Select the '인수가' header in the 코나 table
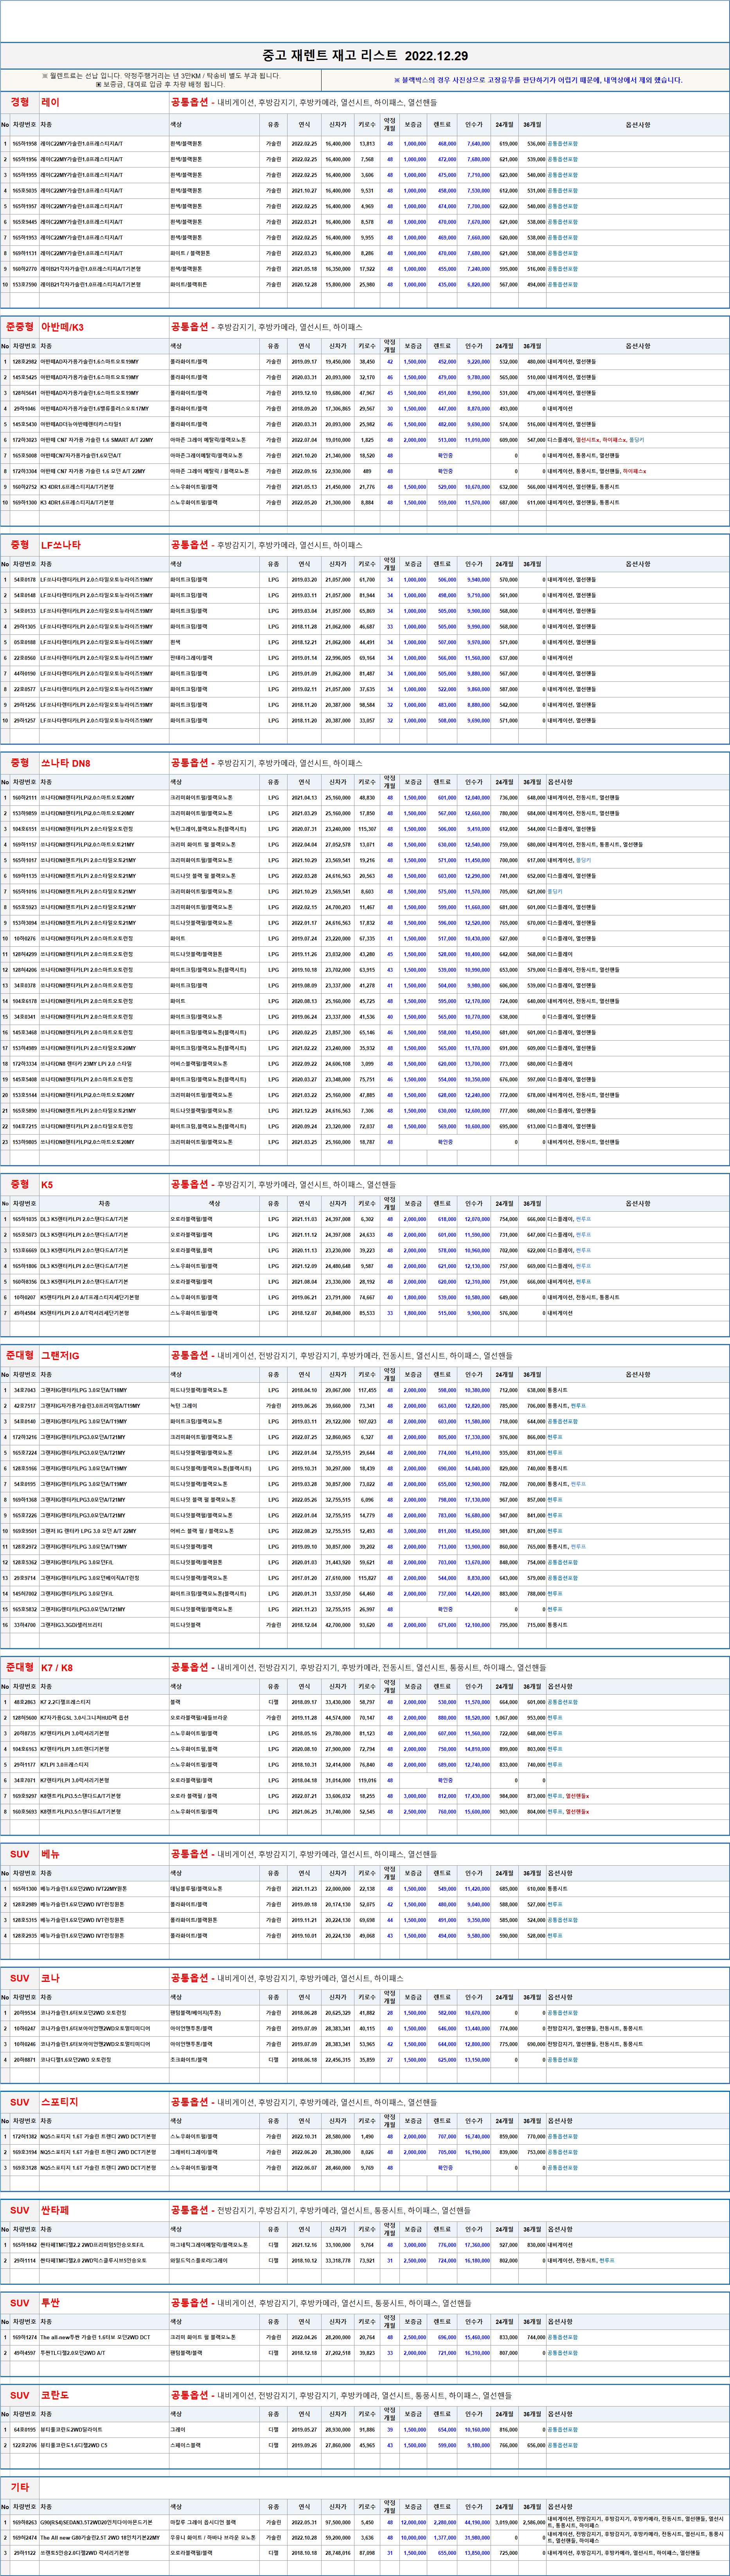The image size is (730, 2576). coord(474,1997)
